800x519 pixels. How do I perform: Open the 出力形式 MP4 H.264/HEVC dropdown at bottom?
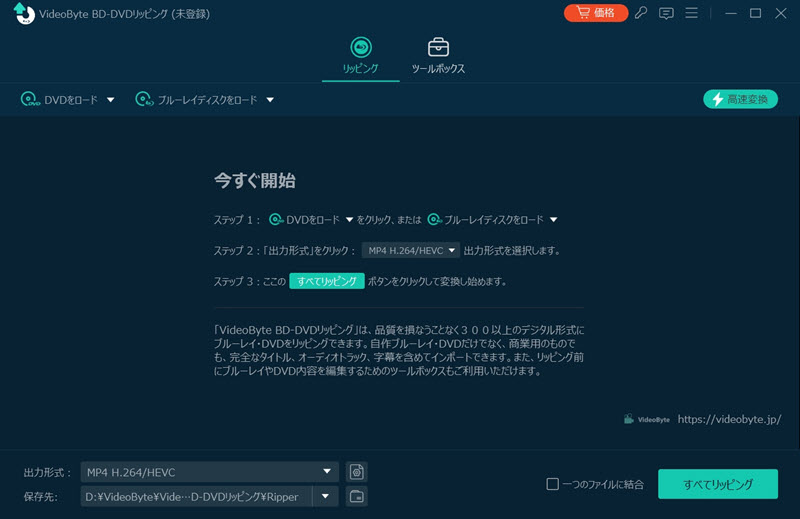pos(210,472)
